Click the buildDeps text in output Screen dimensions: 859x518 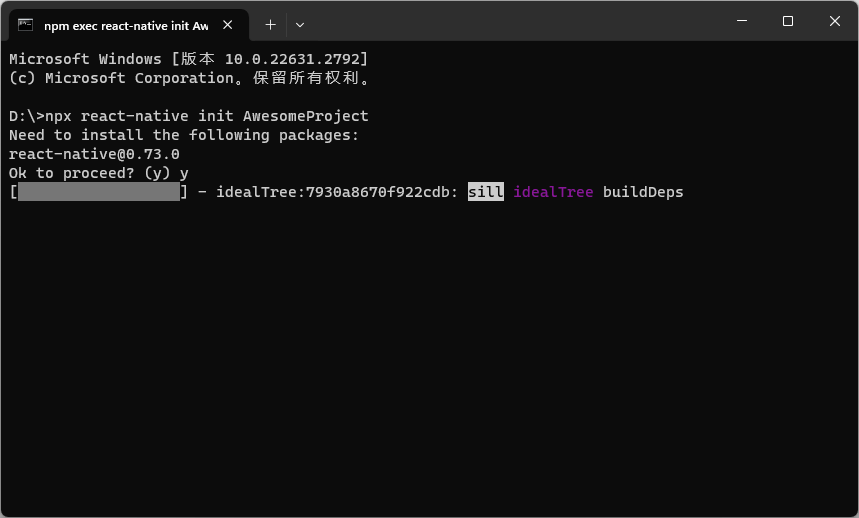(643, 192)
